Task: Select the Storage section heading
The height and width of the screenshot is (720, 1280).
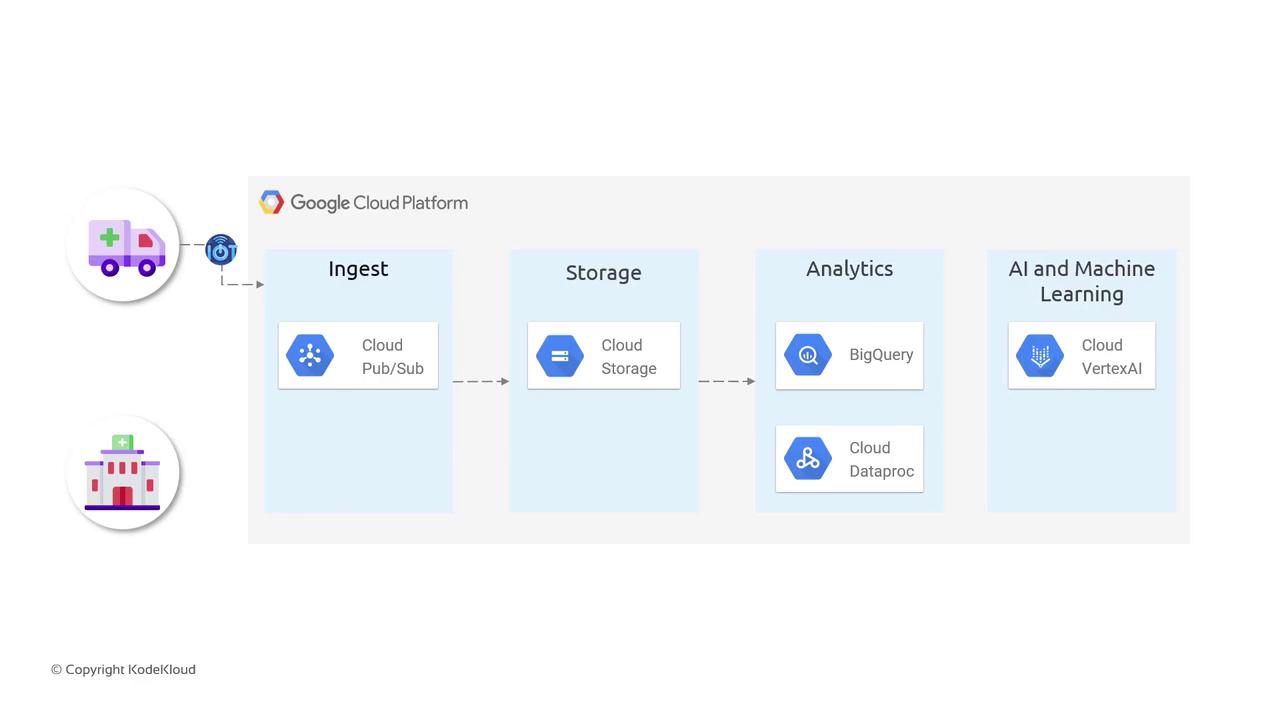Action: (x=603, y=273)
